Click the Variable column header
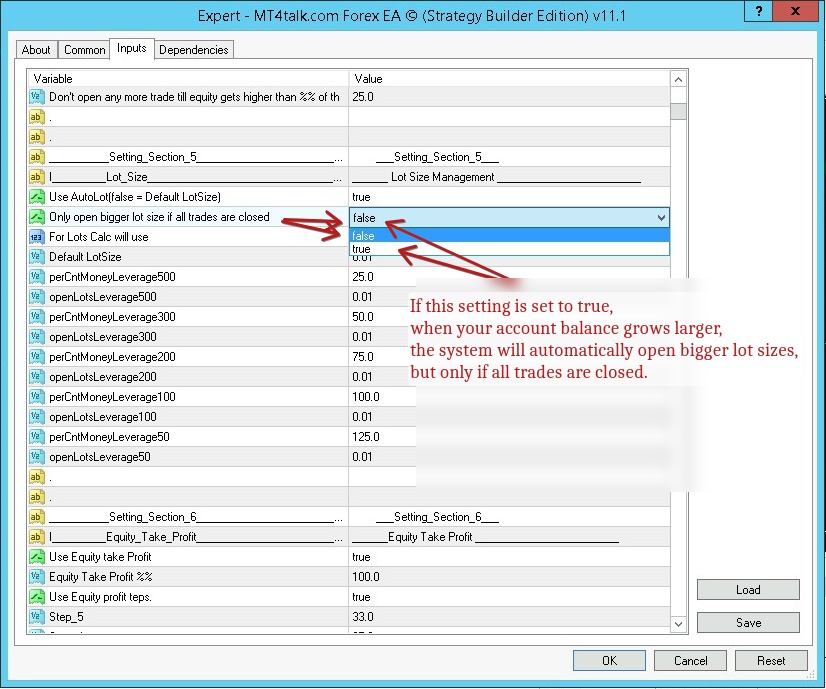The width and height of the screenshot is (826, 689). point(188,79)
